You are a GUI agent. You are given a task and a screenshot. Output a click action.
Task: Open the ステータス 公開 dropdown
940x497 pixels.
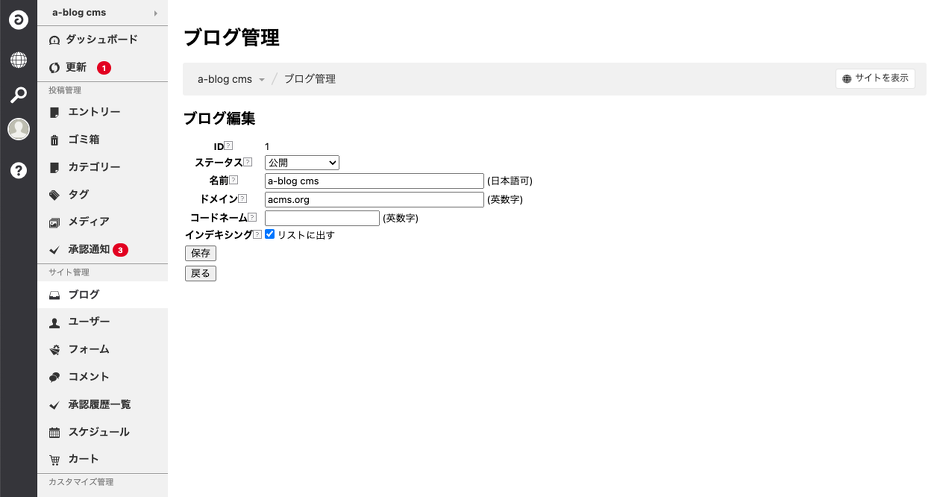tap(302, 162)
